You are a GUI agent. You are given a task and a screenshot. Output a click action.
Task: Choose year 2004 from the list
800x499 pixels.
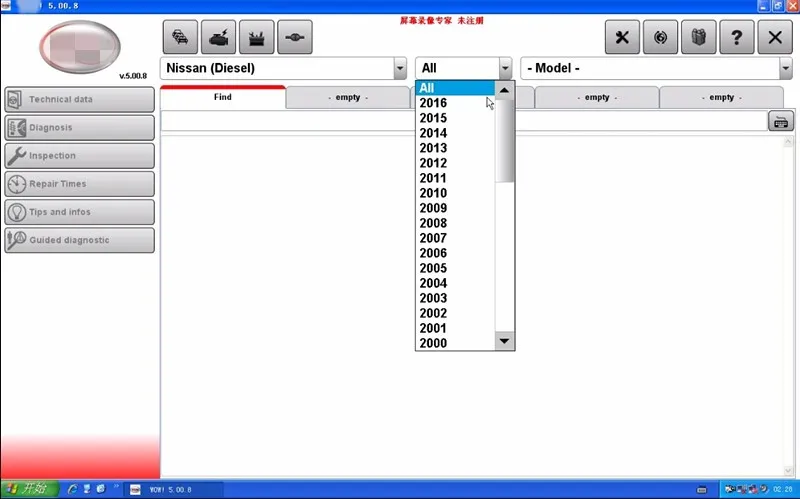coord(455,283)
